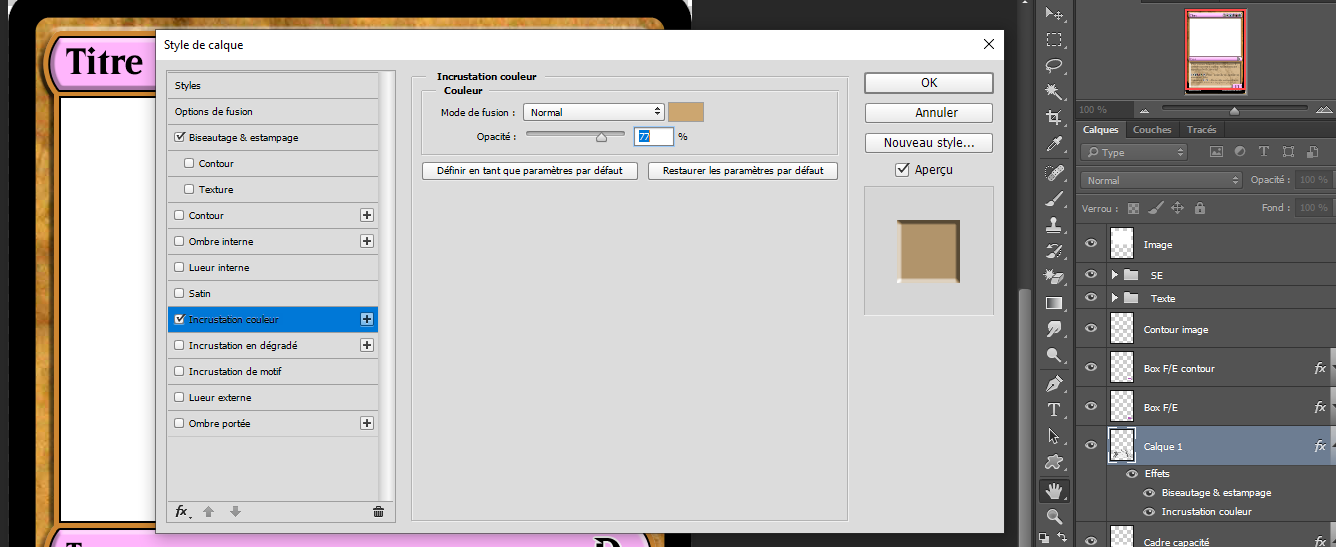Select the Gradient tool
The image size is (1336, 547).
(x=1054, y=303)
